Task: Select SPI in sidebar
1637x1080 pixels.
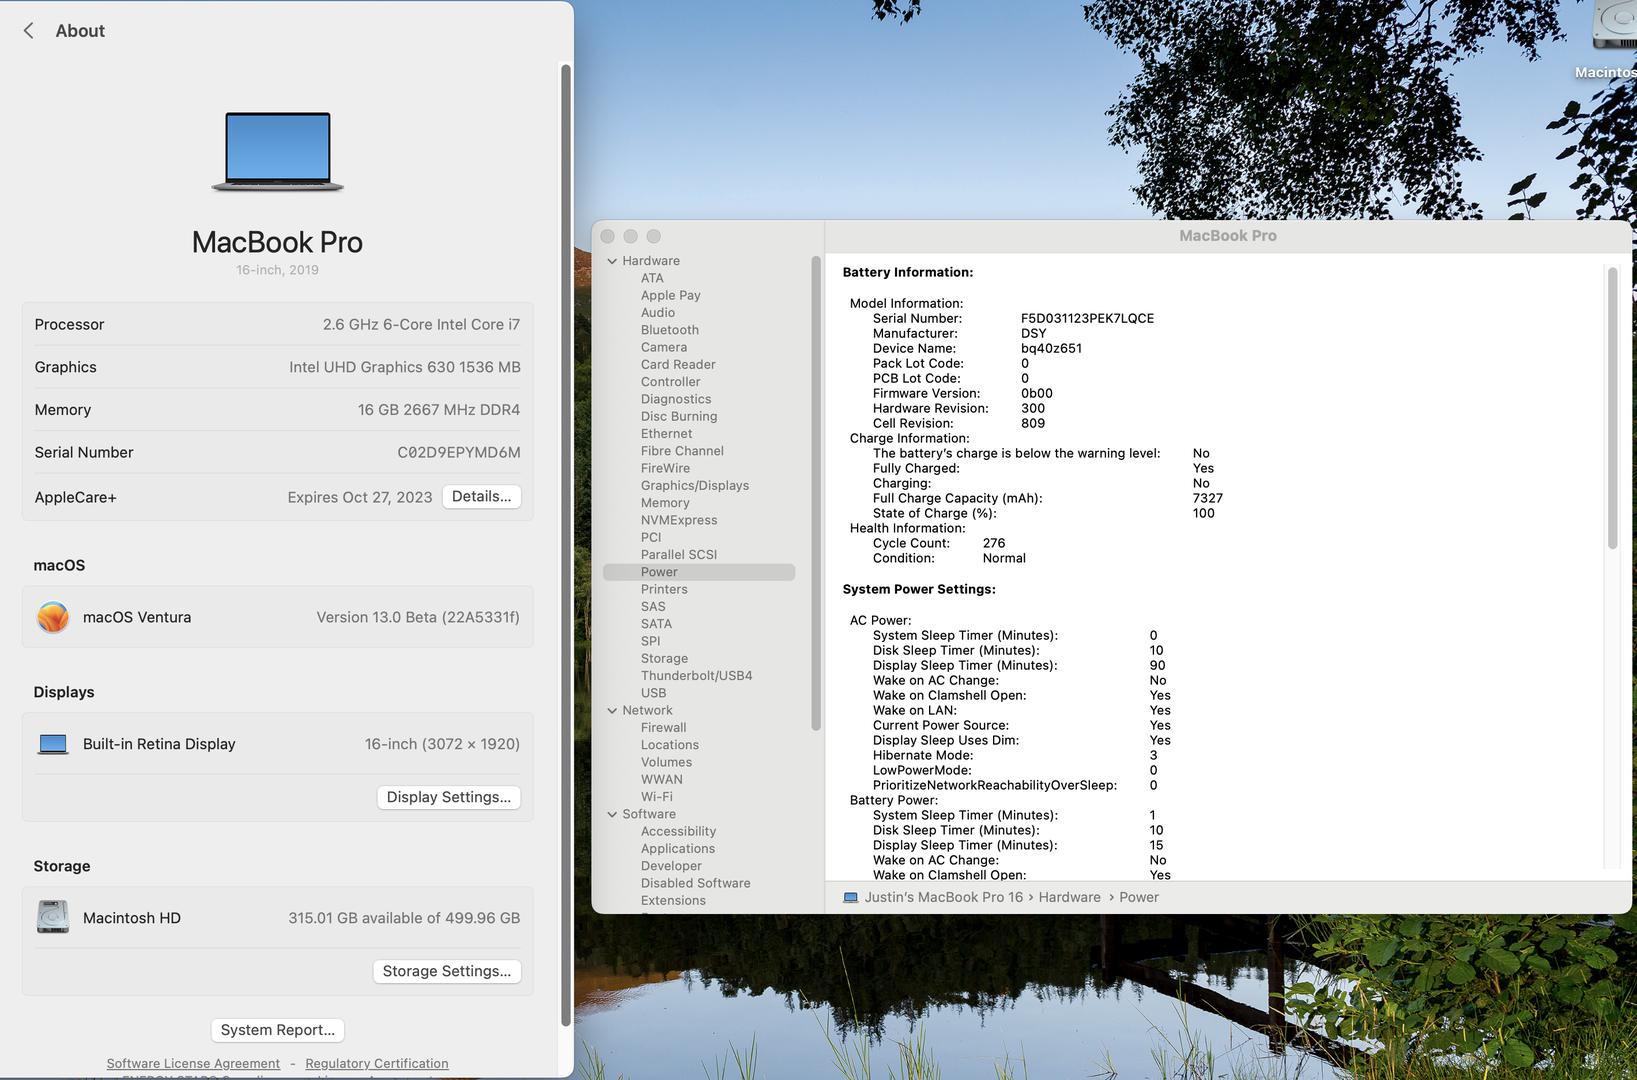Action: pyautogui.click(x=650, y=641)
